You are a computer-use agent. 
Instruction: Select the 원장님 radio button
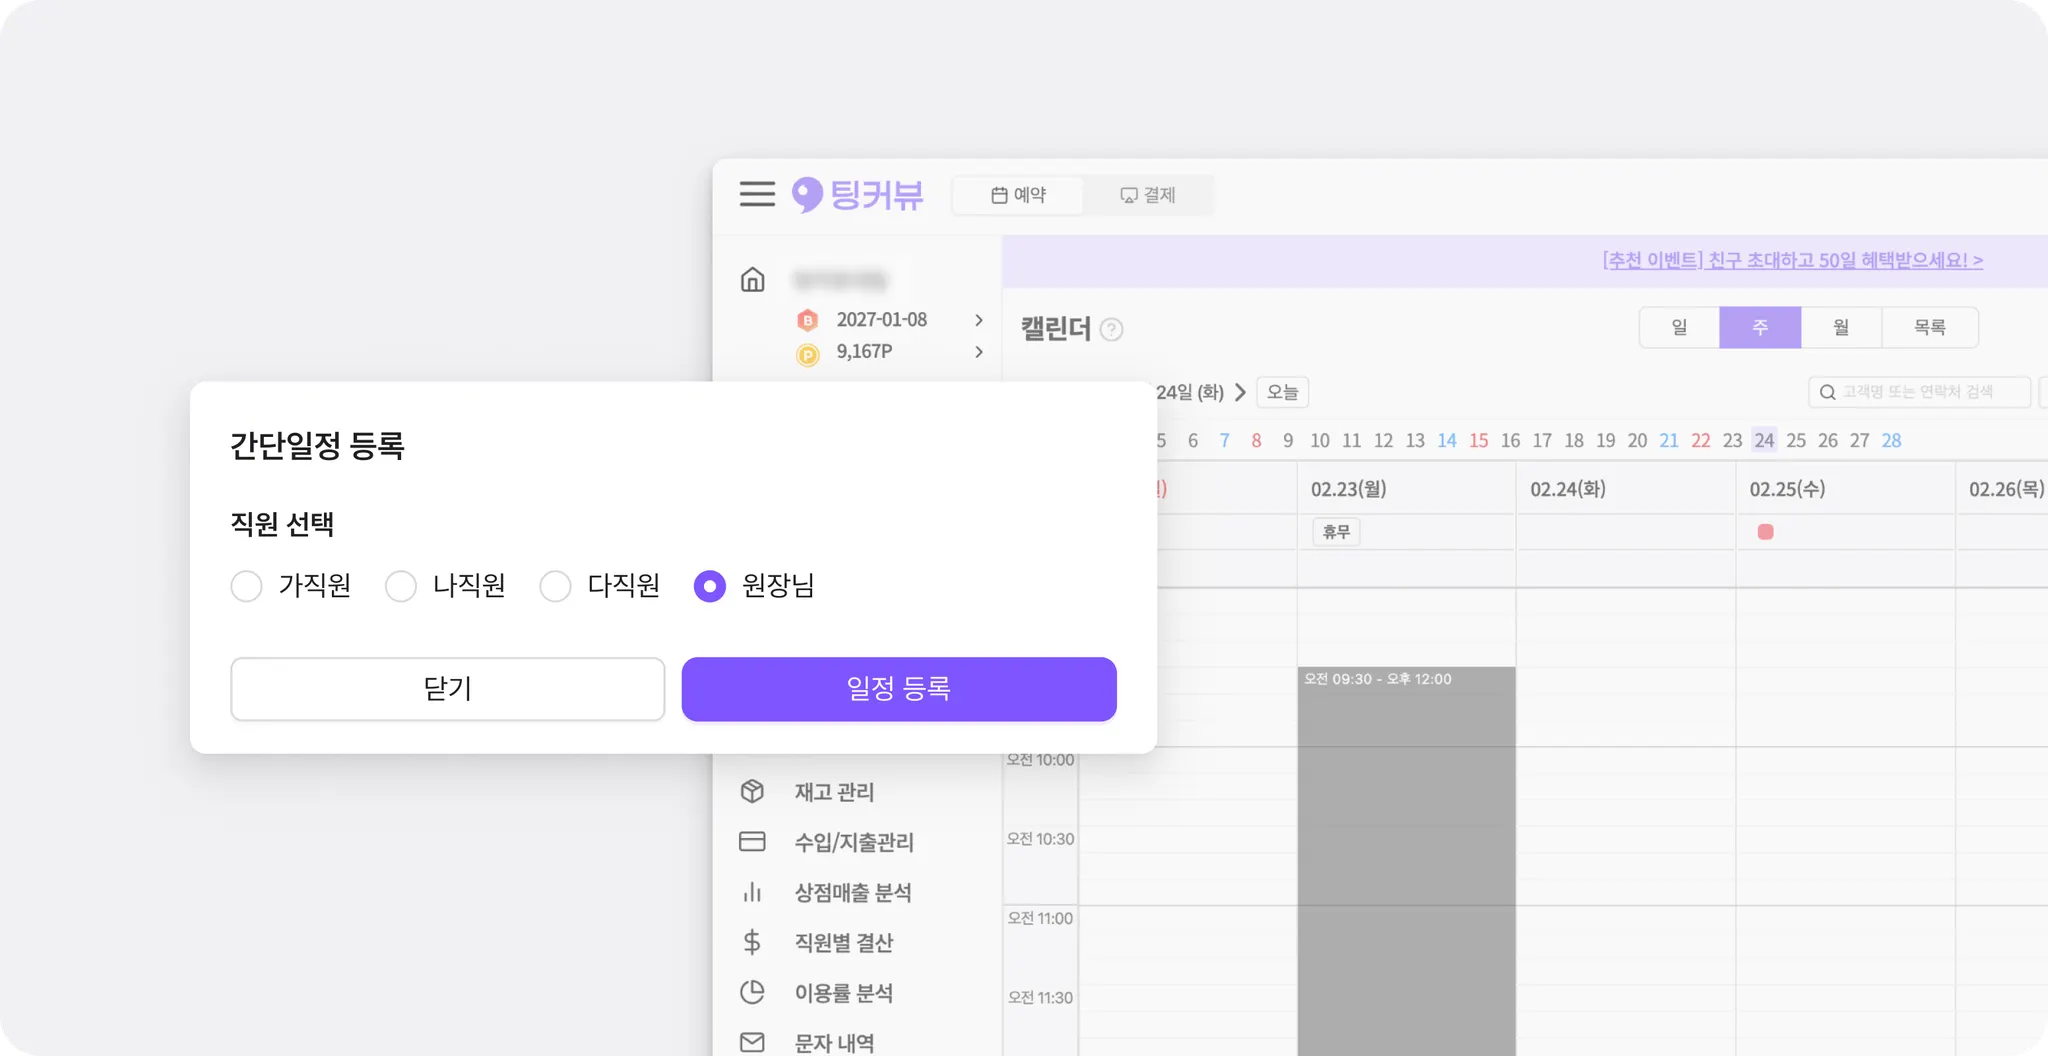coord(709,586)
